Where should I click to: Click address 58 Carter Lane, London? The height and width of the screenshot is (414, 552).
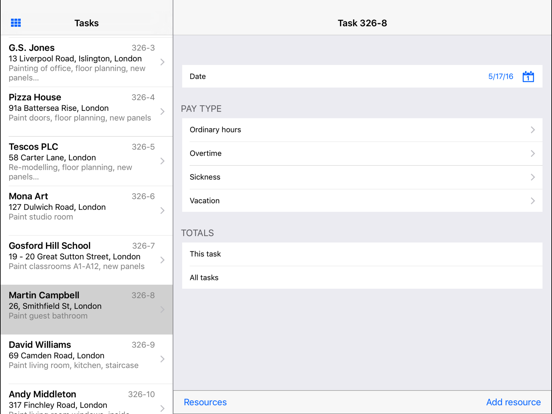coord(52,157)
